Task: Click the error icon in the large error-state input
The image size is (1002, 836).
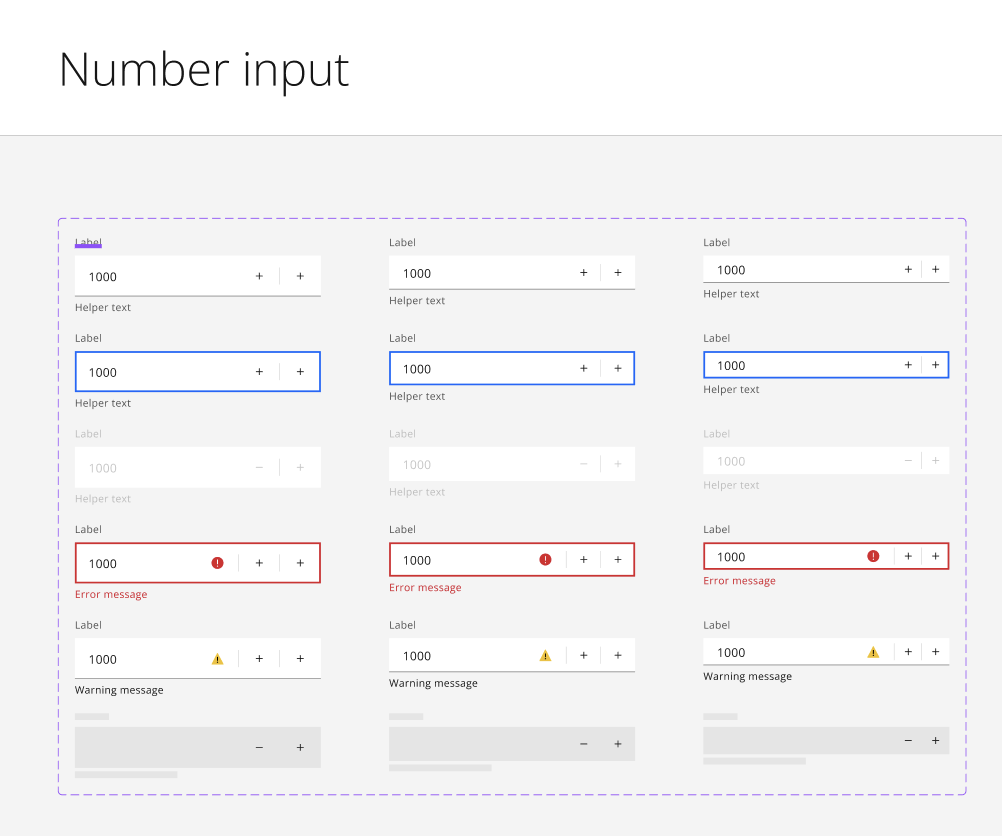Action: click(217, 563)
